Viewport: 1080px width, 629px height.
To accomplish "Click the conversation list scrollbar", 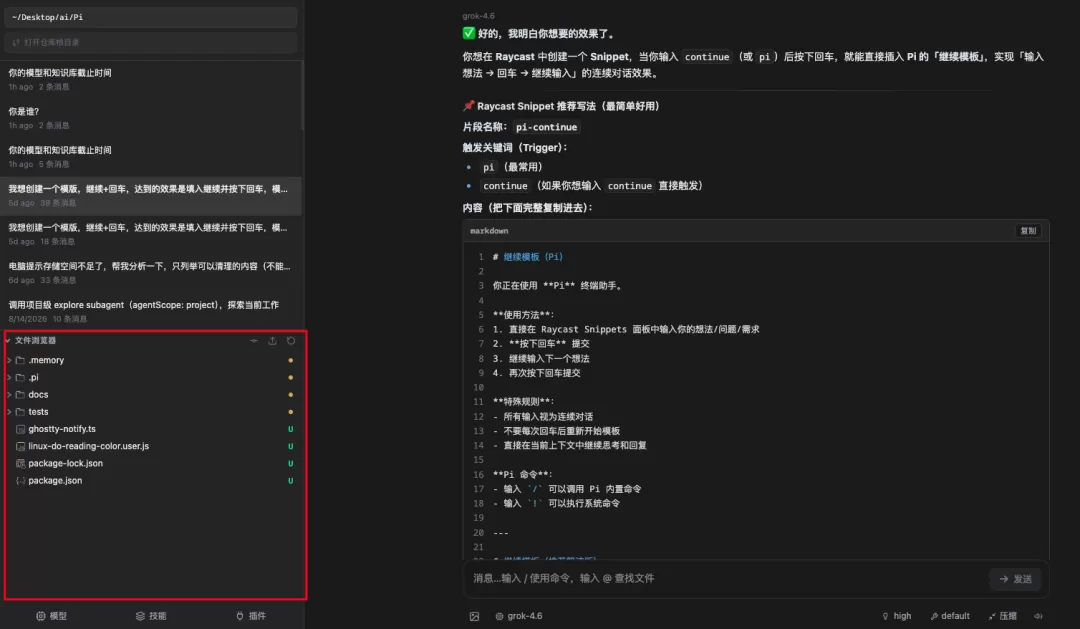I will (x=302, y=96).
